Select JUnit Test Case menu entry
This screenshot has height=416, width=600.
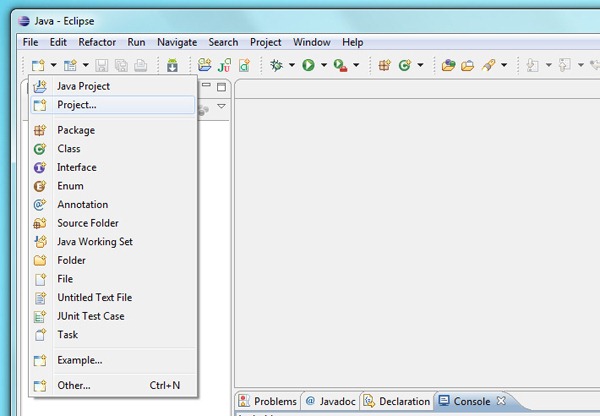click(113, 316)
